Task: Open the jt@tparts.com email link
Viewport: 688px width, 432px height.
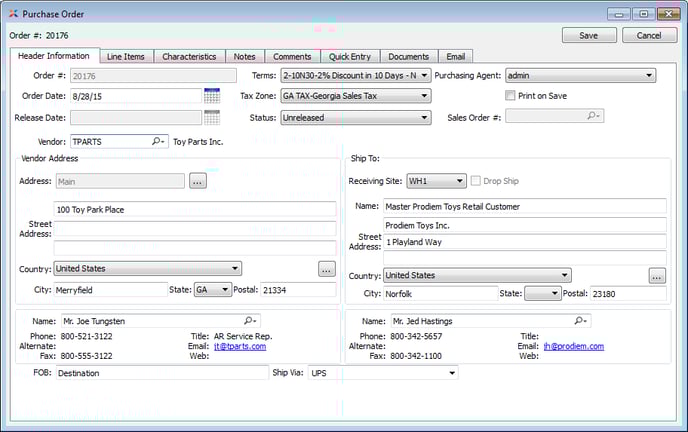Action: pyautogui.click(x=240, y=346)
